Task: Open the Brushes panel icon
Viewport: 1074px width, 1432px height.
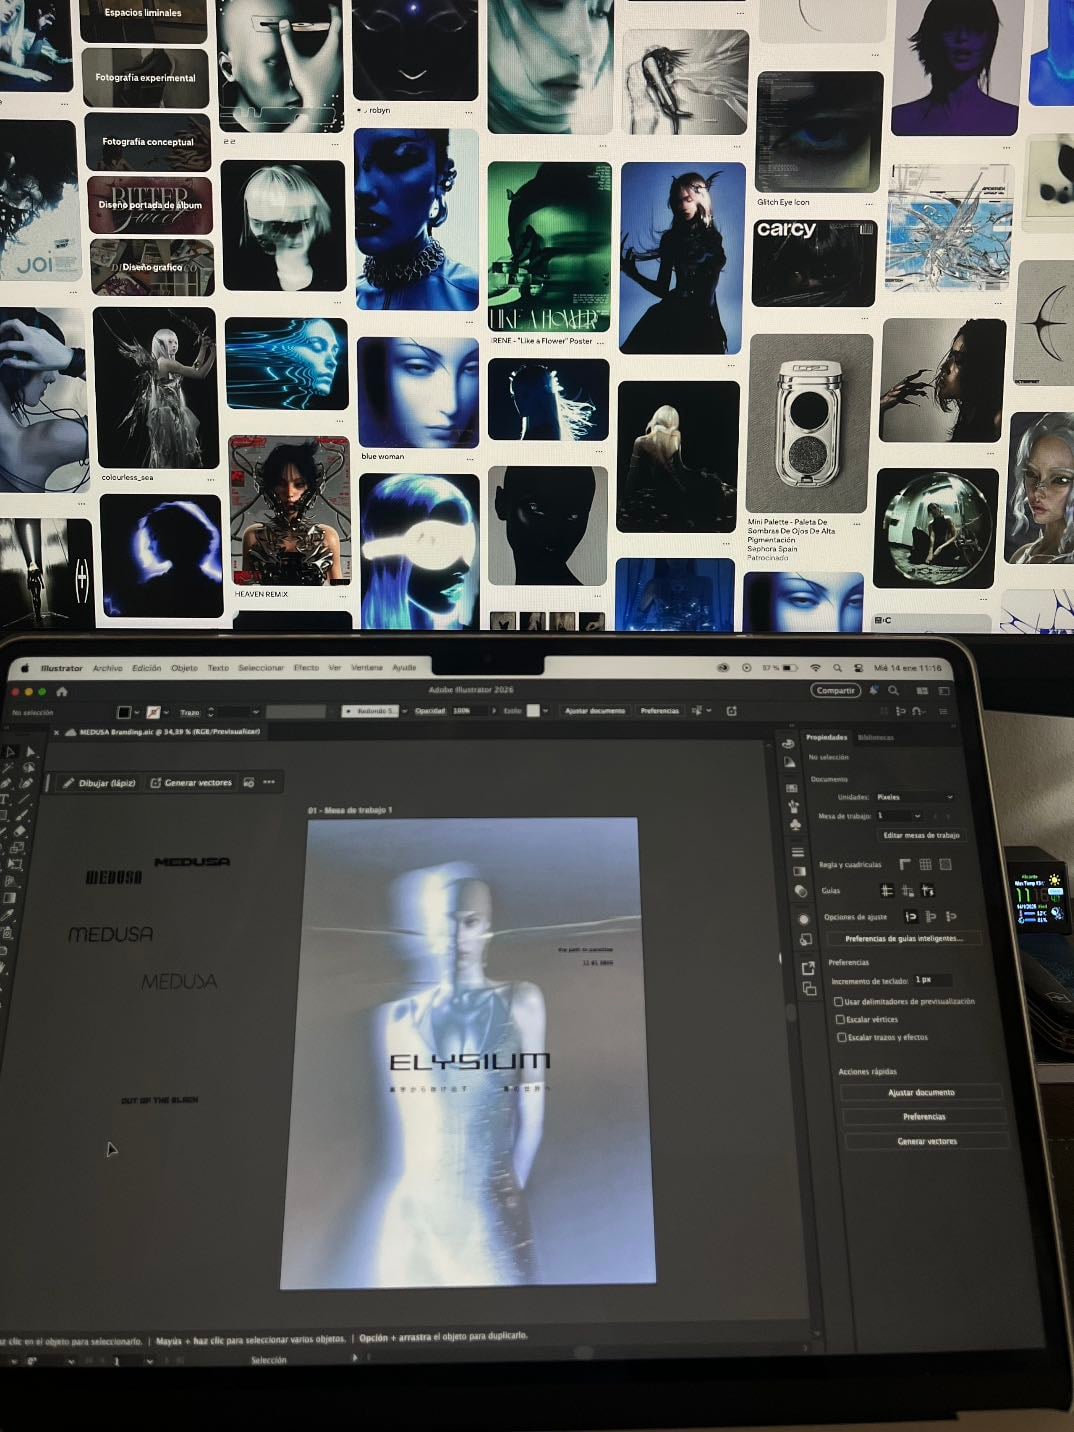Action: click(x=794, y=805)
